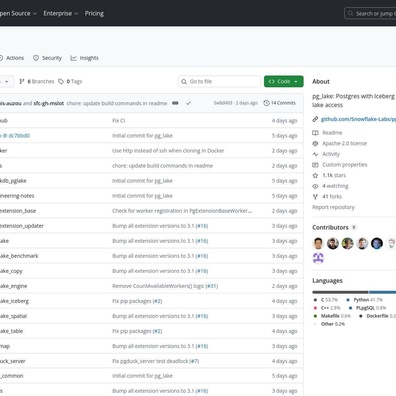This screenshot has width=396, height=396.
Task: Click the watching eye icon
Action: pos(315,186)
